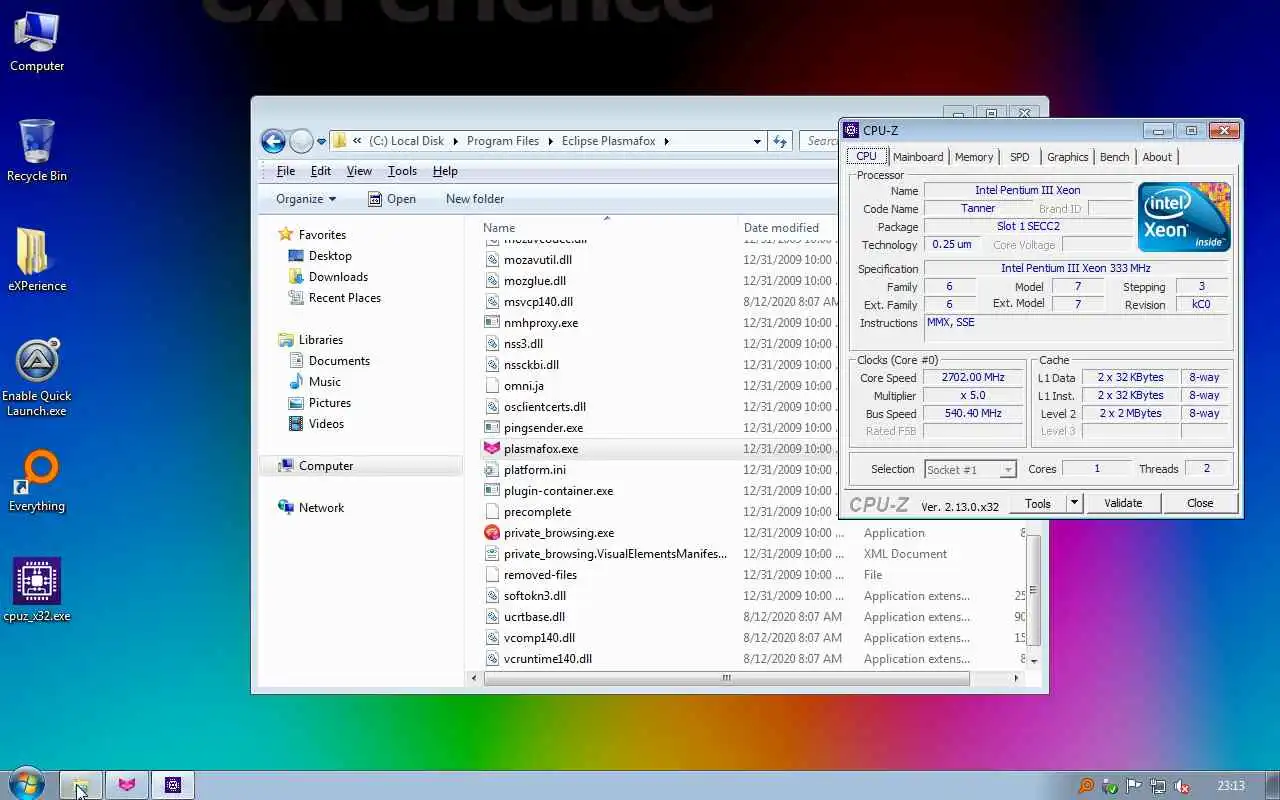Open the Computer desktop icon
1280x800 pixels.
37,42
